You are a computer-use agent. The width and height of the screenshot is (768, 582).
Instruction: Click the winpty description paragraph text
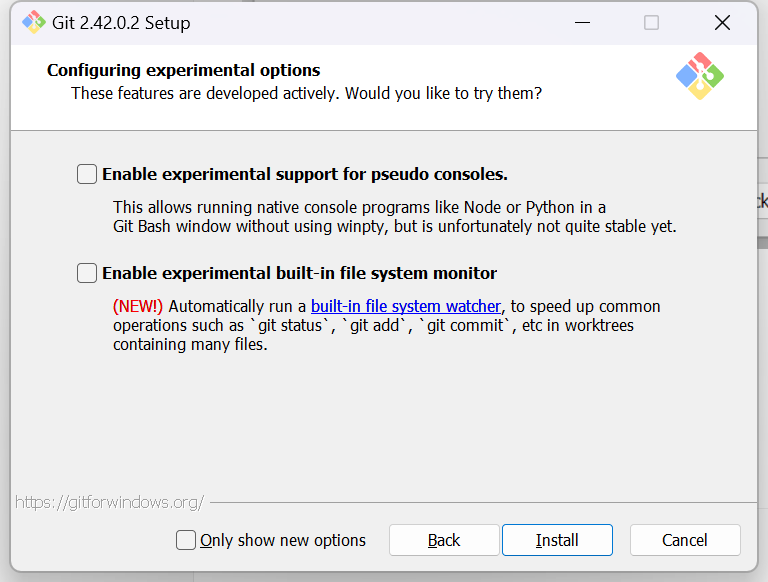pos(394,217)
